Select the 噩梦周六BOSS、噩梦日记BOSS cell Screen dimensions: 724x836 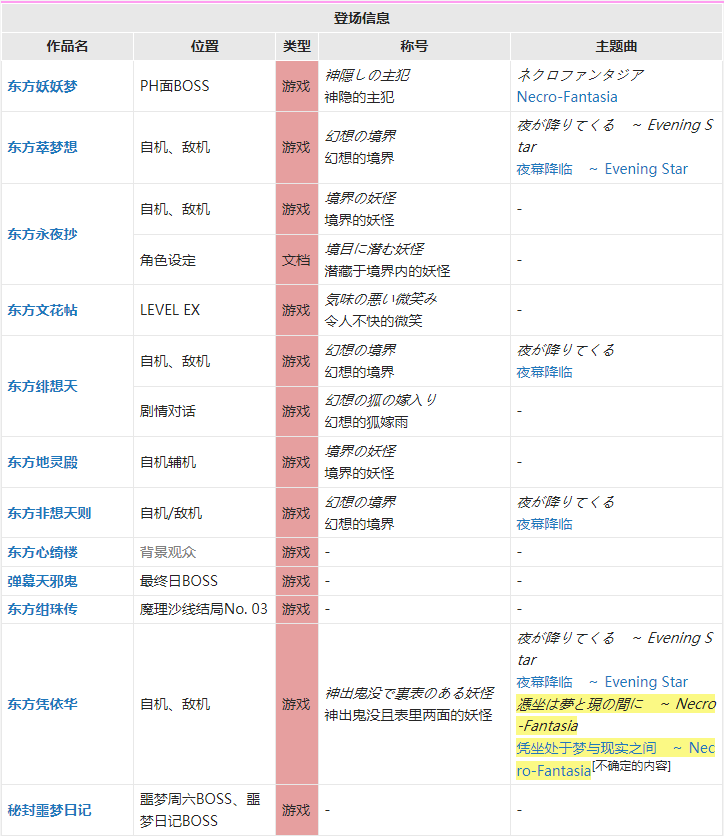click(205, 810)
